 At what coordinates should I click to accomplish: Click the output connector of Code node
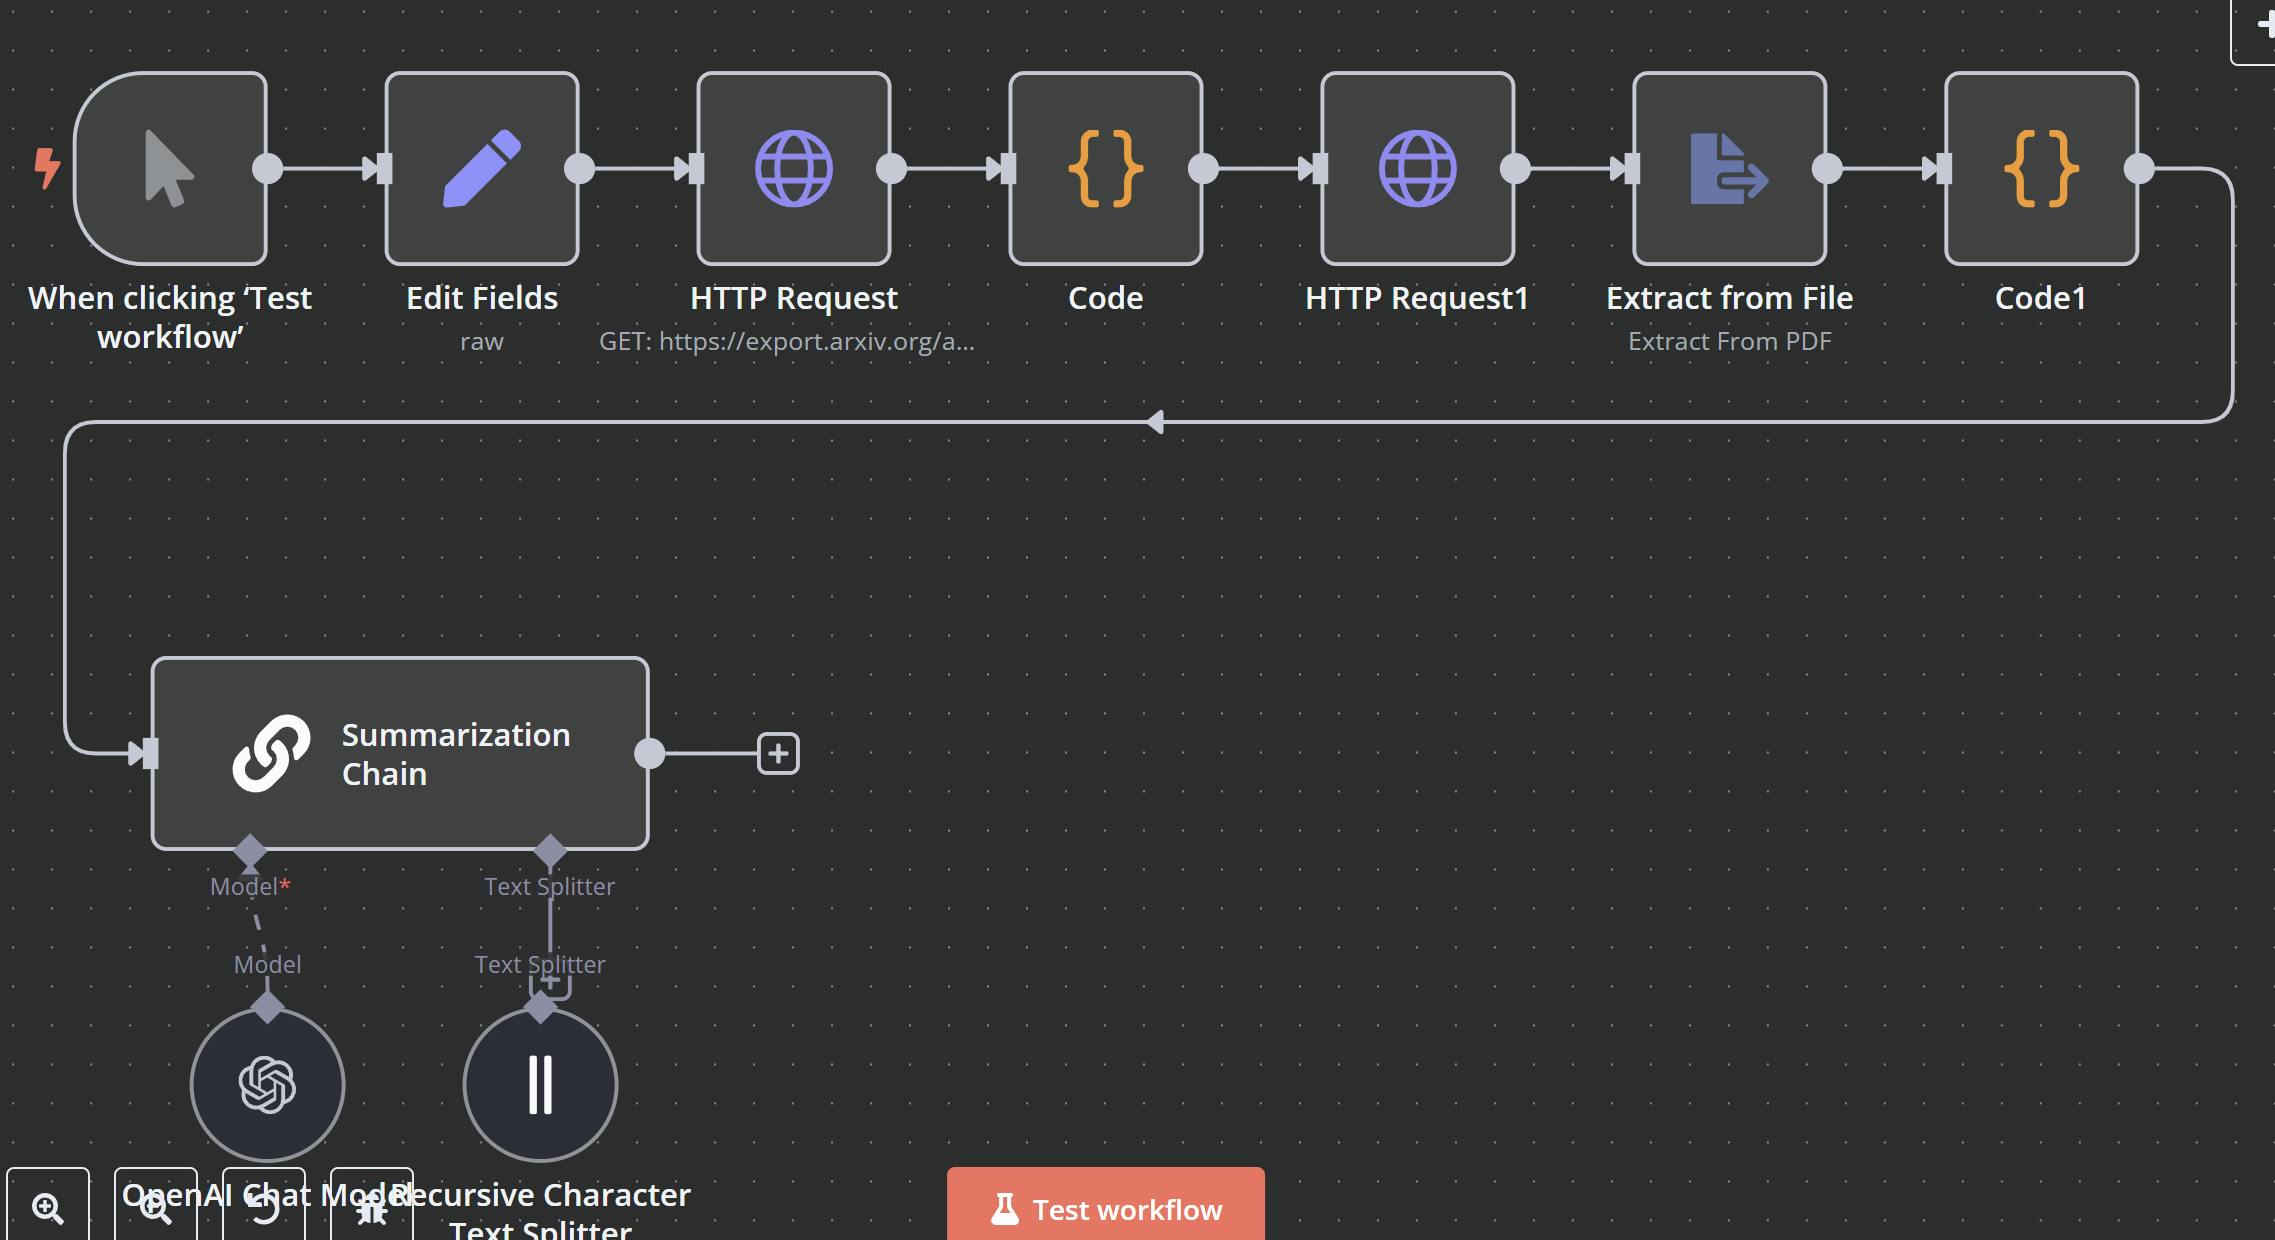1203,169
